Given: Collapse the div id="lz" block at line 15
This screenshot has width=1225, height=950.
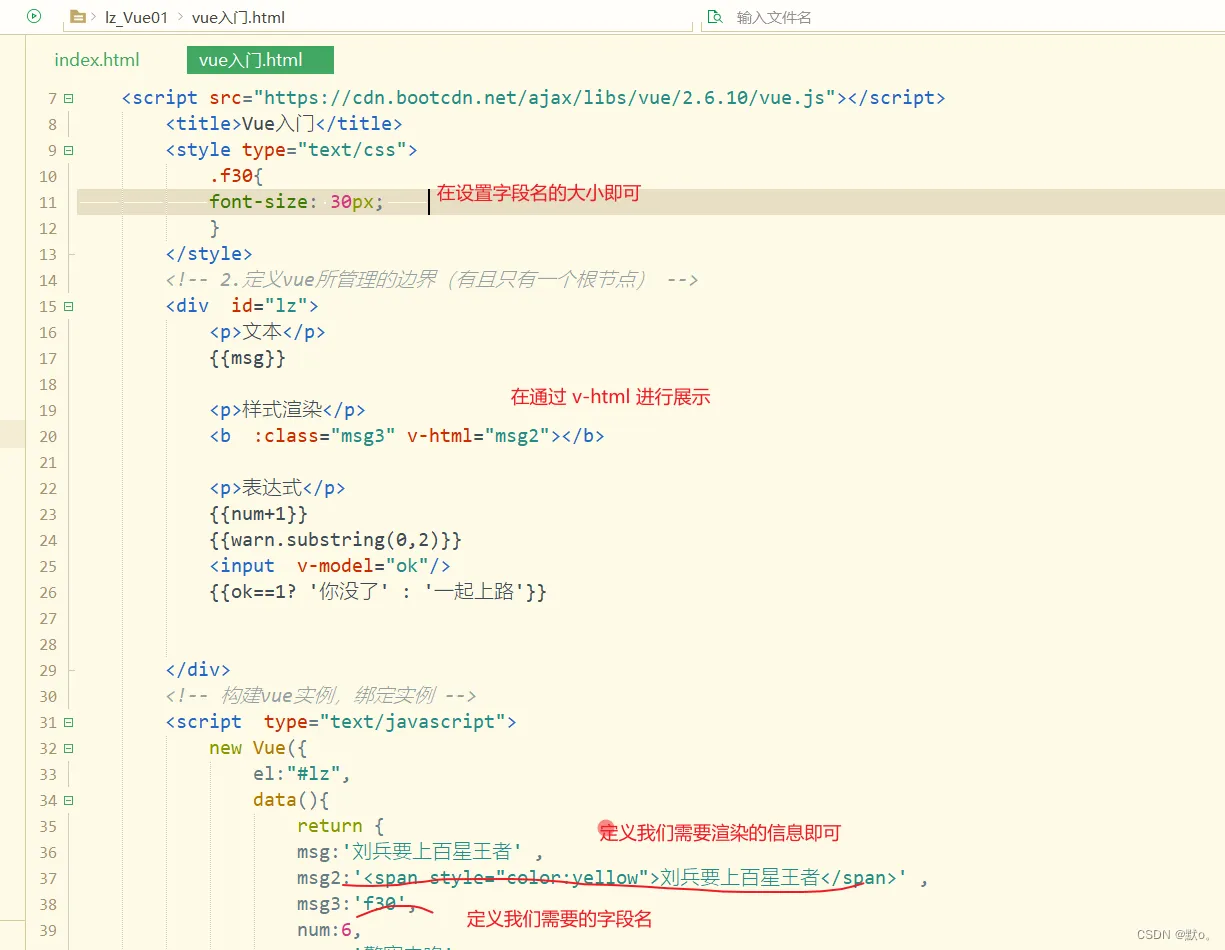Looking at the screenshot, I should (x=68, y=306).
